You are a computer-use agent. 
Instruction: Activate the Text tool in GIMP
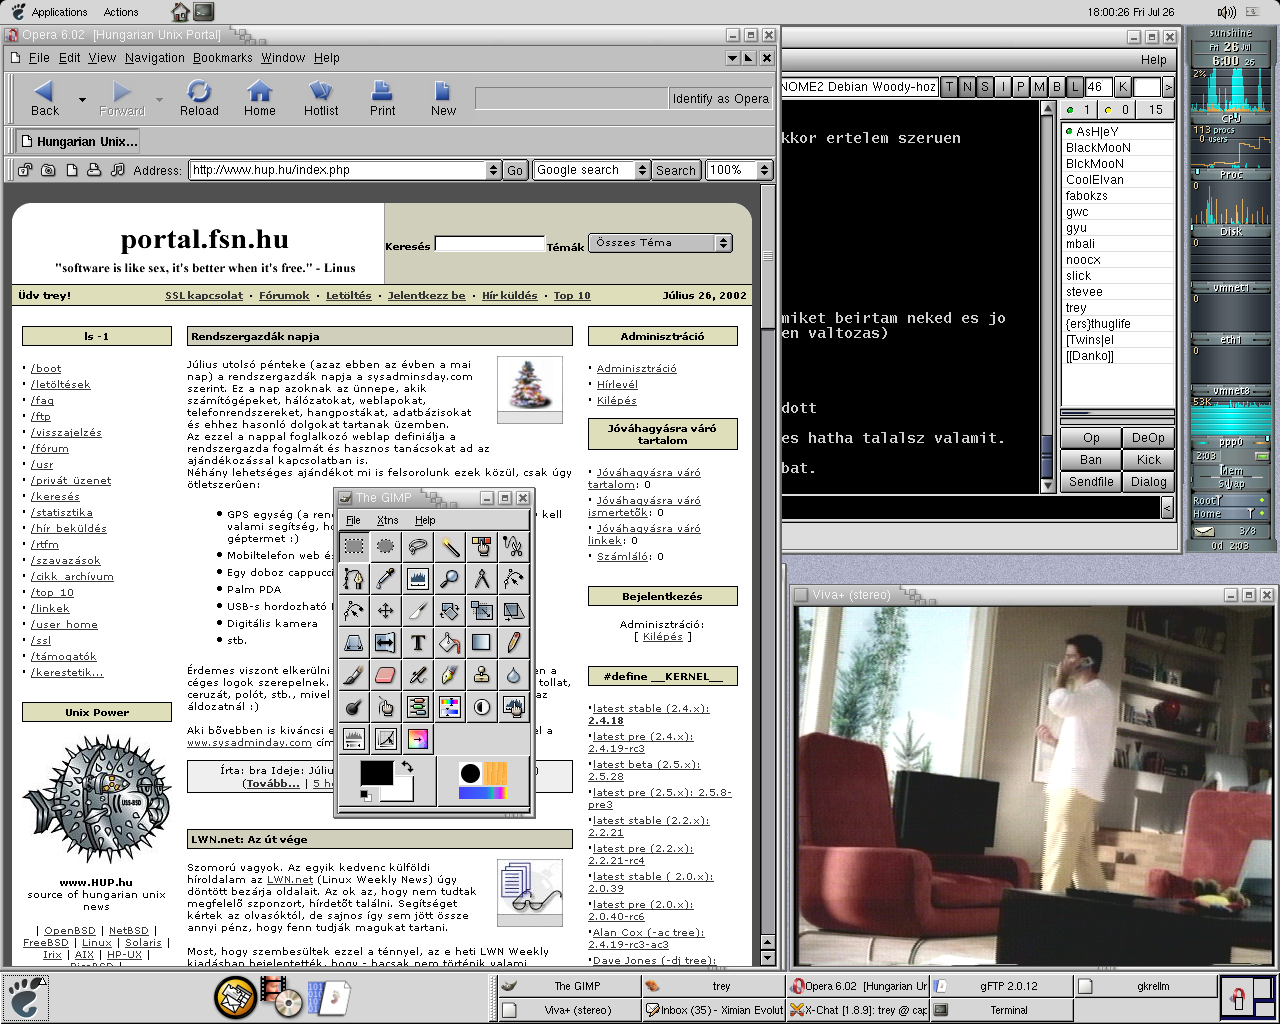pyautogui.click(x=418, y=642)
